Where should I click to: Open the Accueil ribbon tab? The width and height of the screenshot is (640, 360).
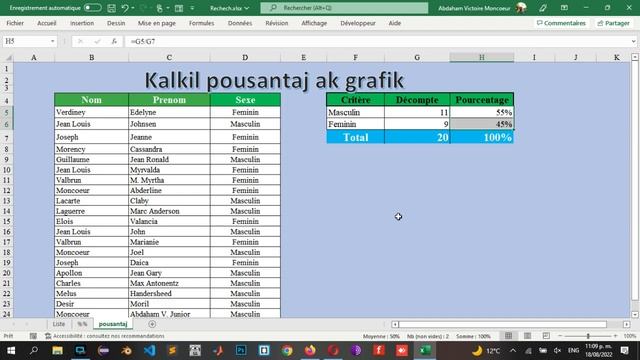(47, 23)
